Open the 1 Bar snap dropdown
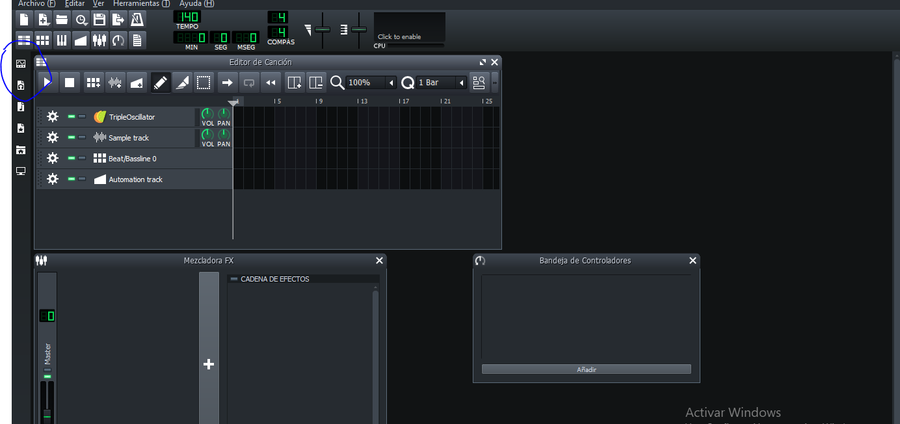This screenshot has height=424, width=900. [x=441, y=83]
